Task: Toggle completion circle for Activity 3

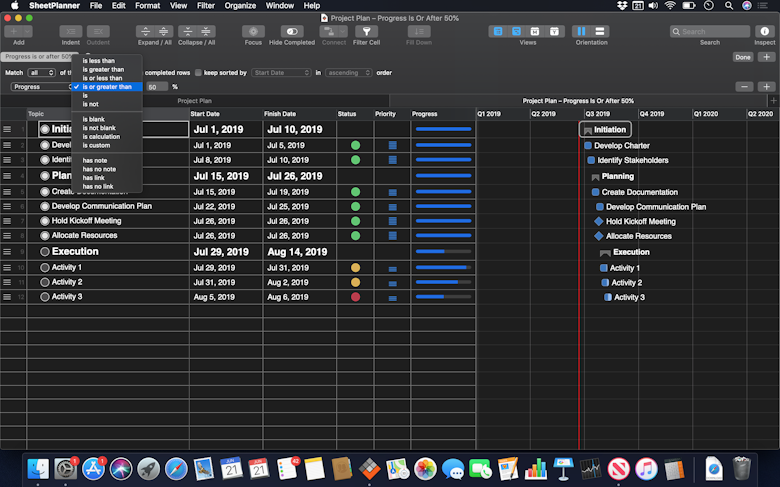Action: point(45,297)
